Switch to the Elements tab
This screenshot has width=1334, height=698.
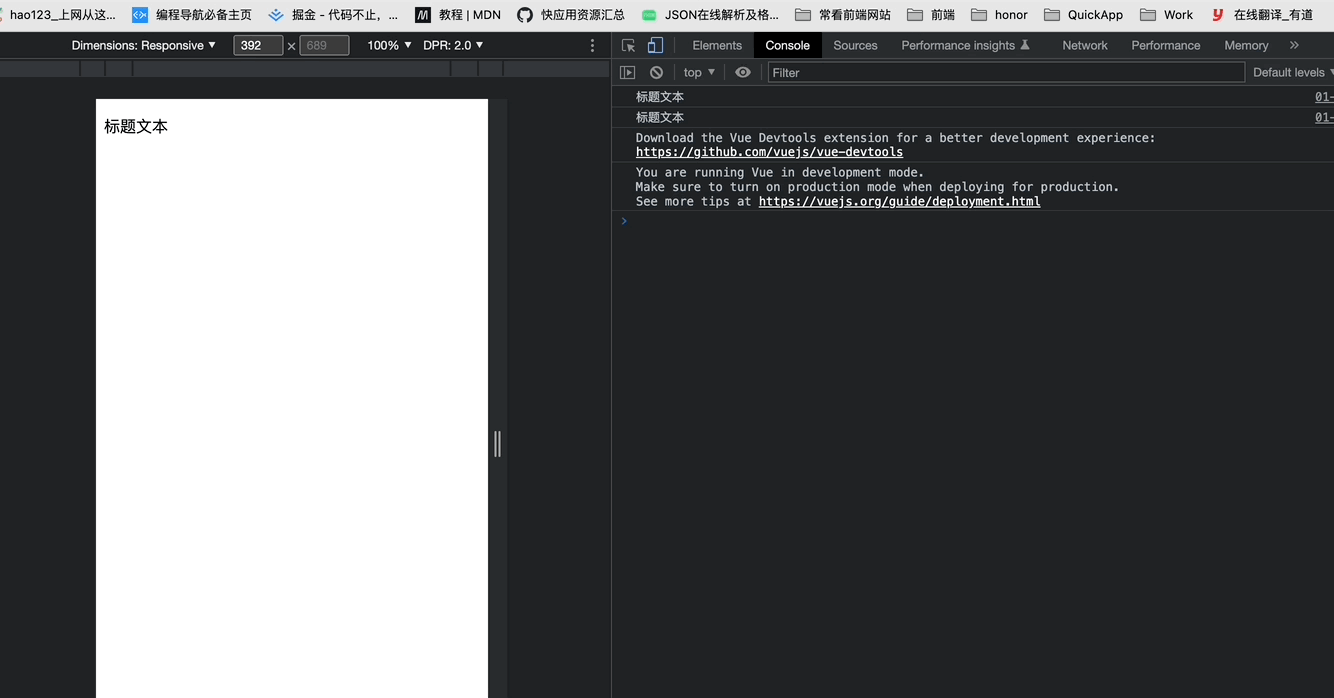click(x=717, y=45)
